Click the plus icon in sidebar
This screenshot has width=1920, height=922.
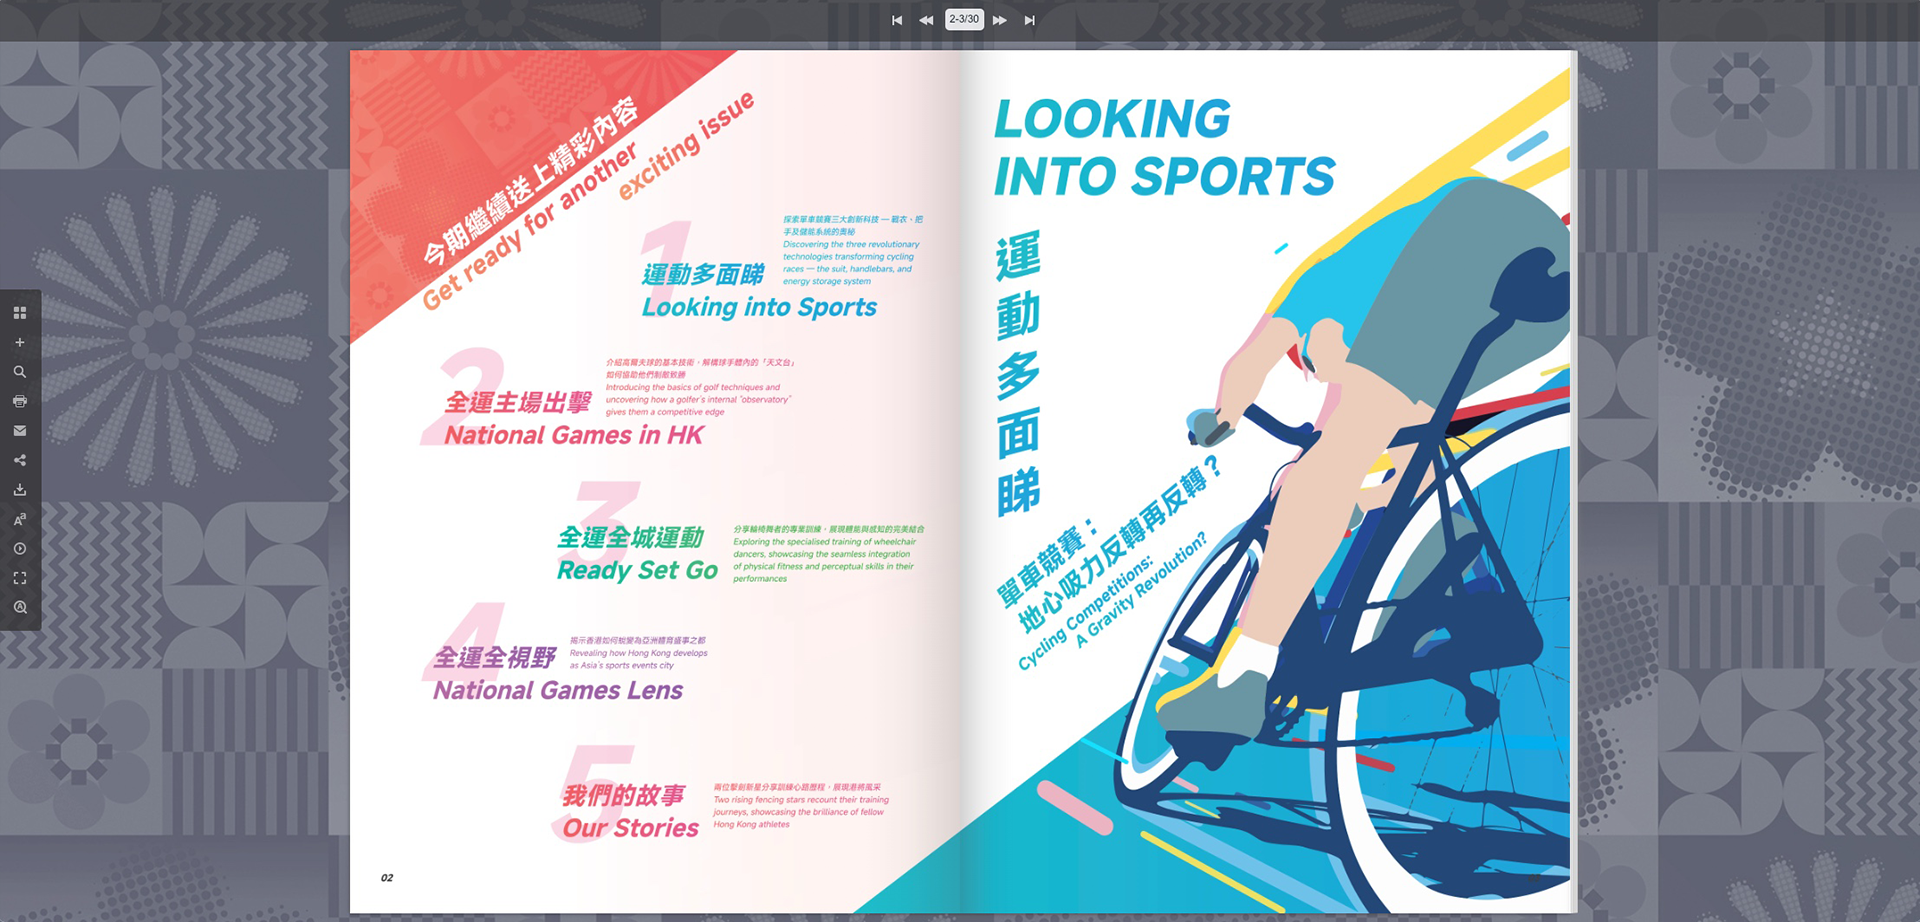pyautogui.click(x=19, y=342)
